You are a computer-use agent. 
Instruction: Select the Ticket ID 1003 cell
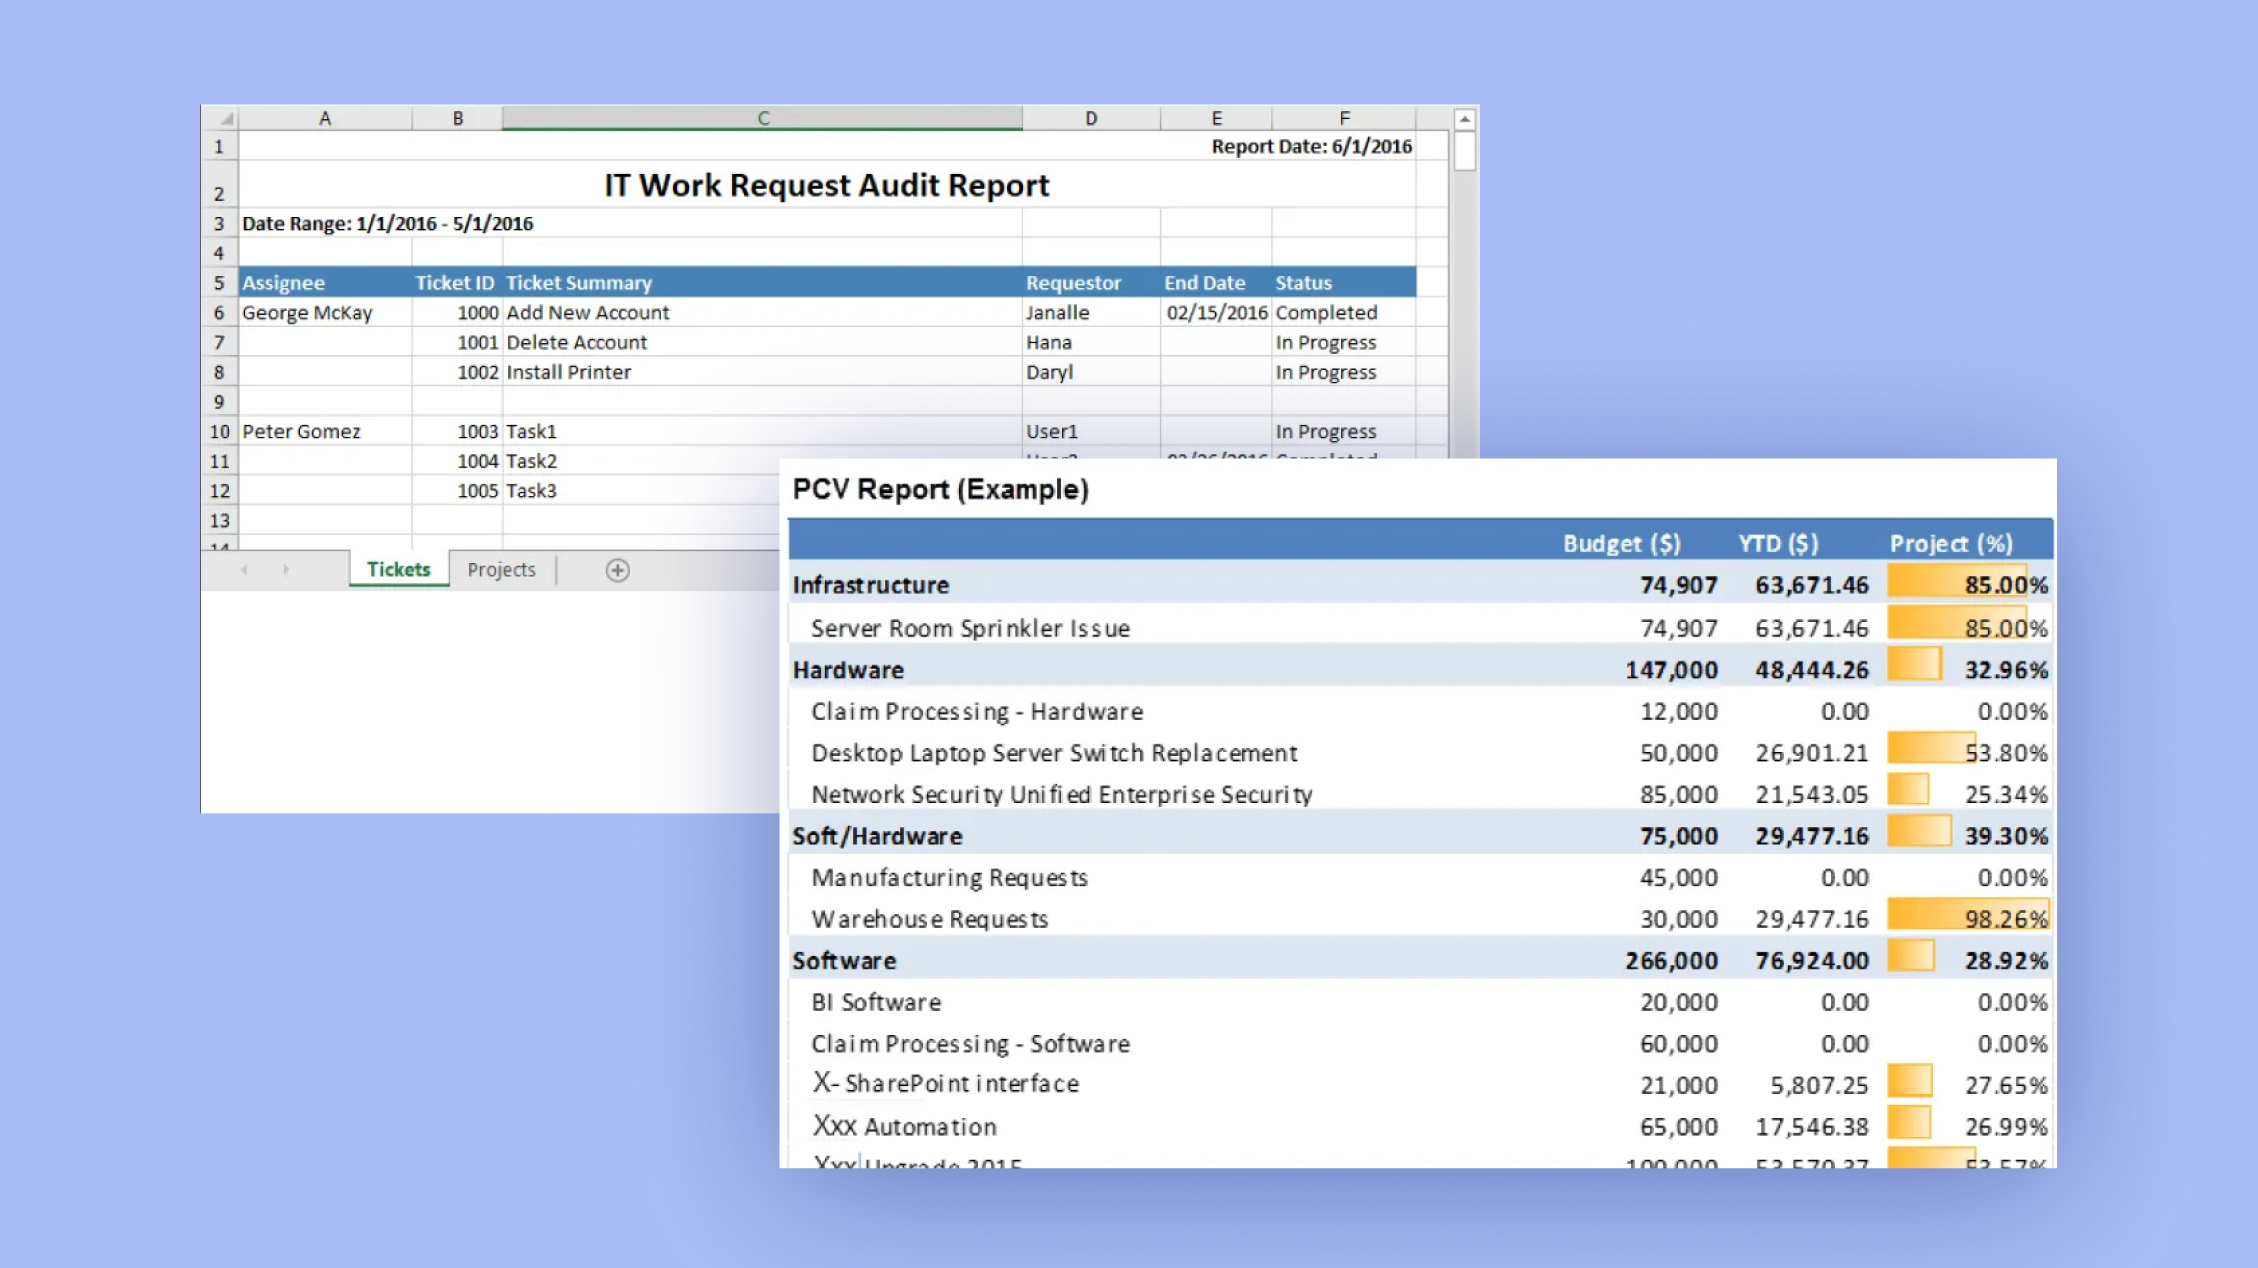478,431
